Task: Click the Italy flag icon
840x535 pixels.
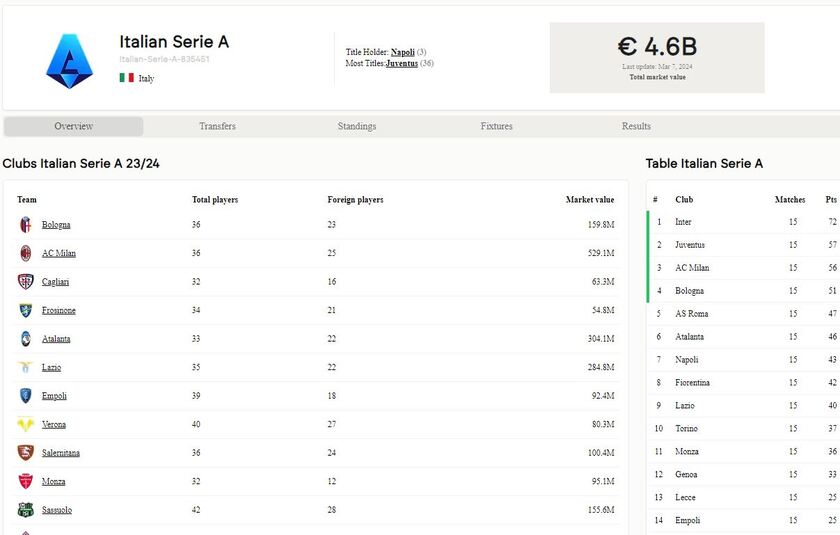Action: (x=126, y=78)
